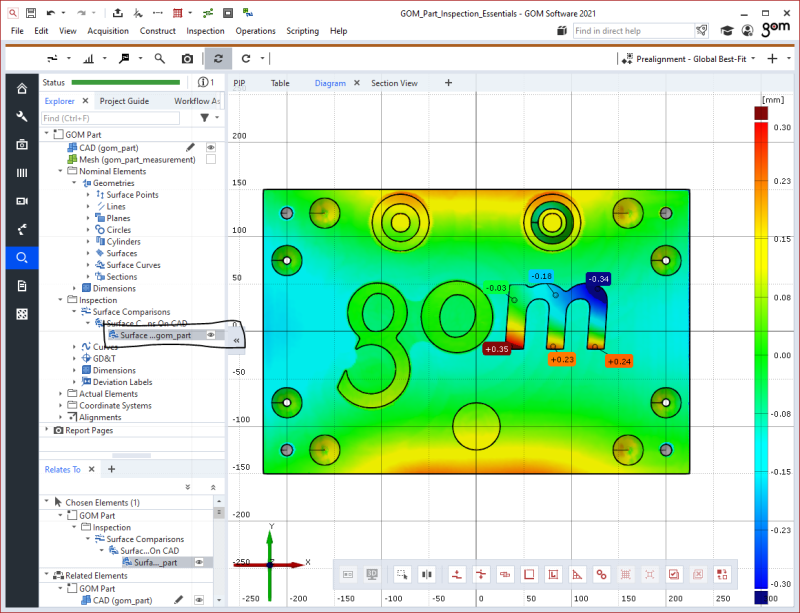
Task: Click the collapse panel double-arrow button
Action: [x=236, y=340]
